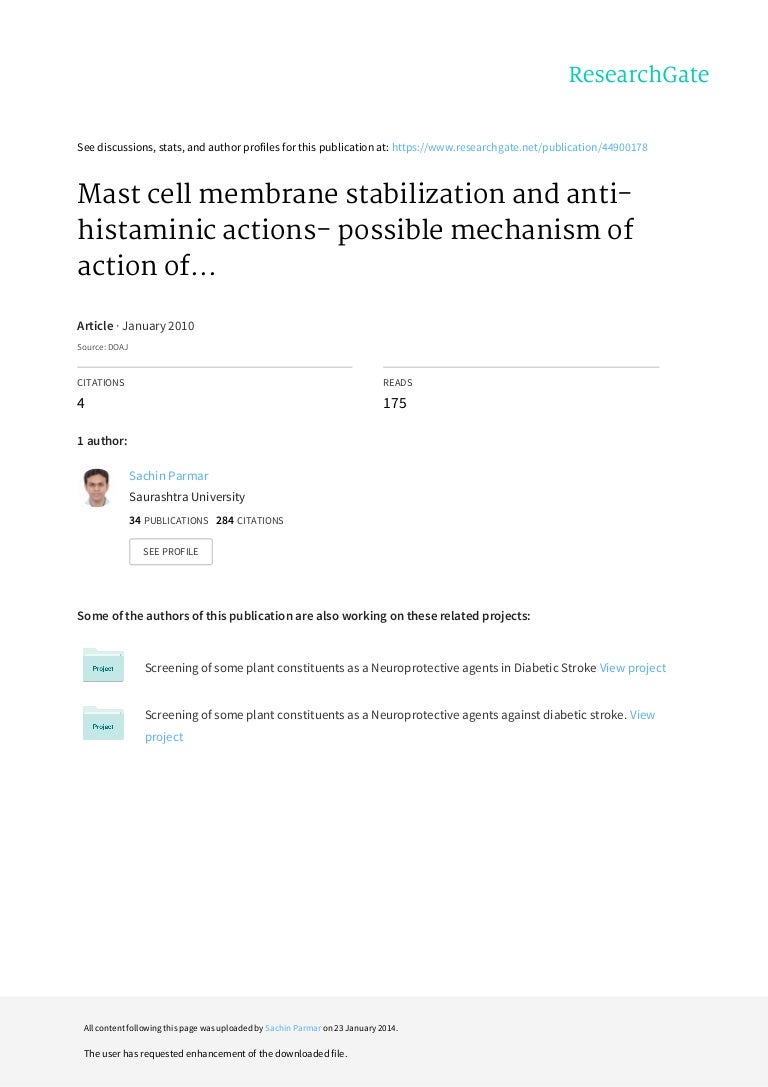Click 284 CITATIONS author stat
Viewport: 768px width, 1087px height.
[x=250, y=521]
